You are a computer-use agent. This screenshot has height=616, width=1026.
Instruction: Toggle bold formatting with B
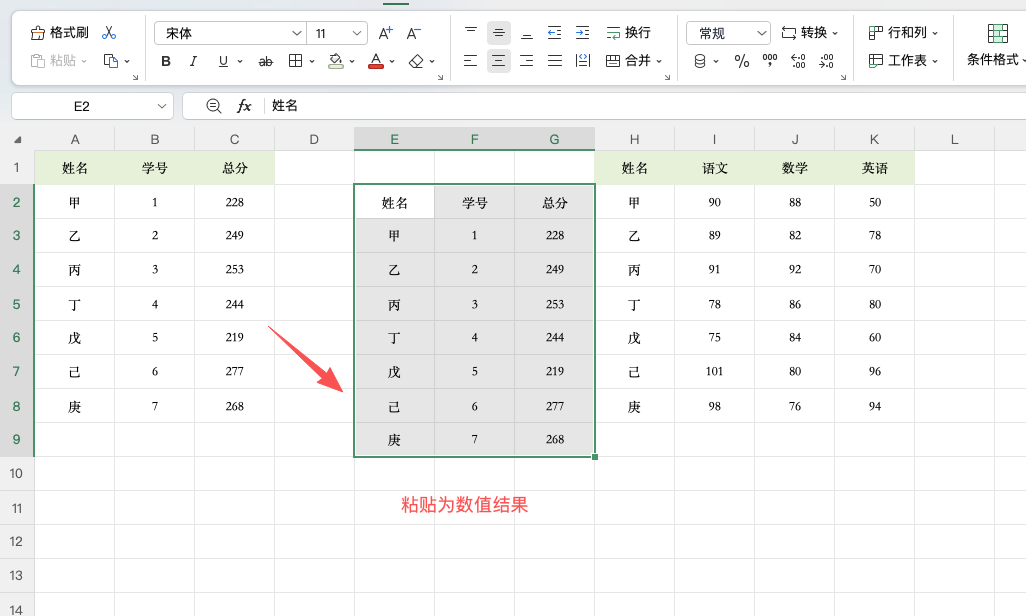(x=166, y=61)
